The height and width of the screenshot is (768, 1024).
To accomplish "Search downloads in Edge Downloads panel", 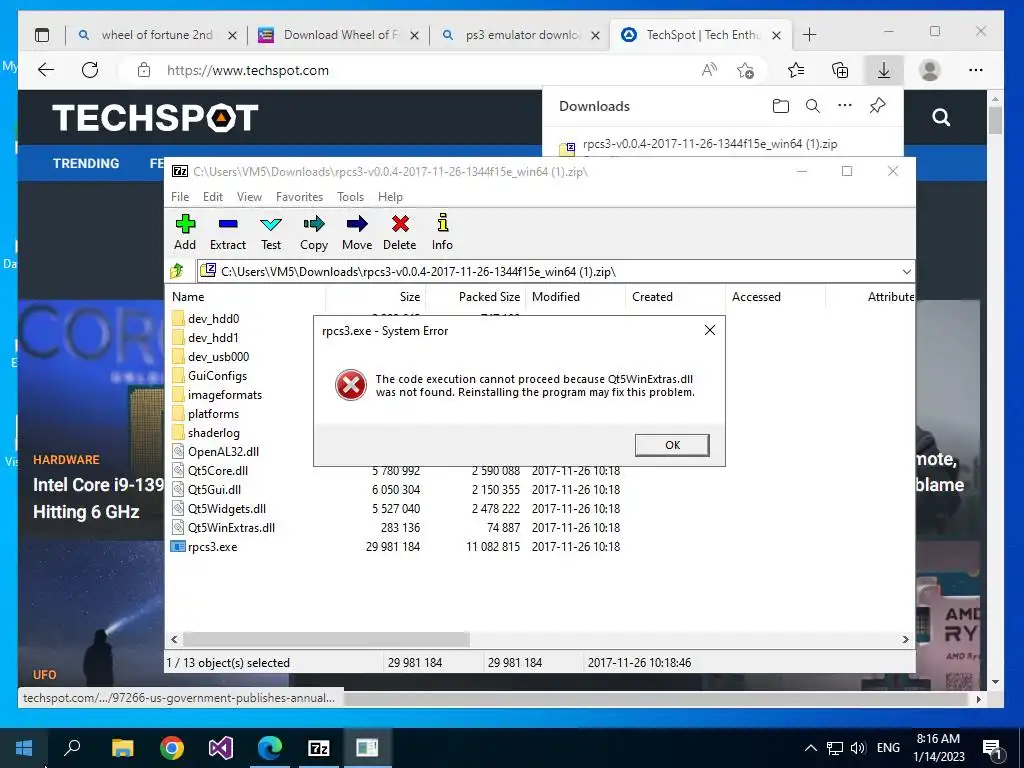I will pyautogui.click(x=812, y=106).
